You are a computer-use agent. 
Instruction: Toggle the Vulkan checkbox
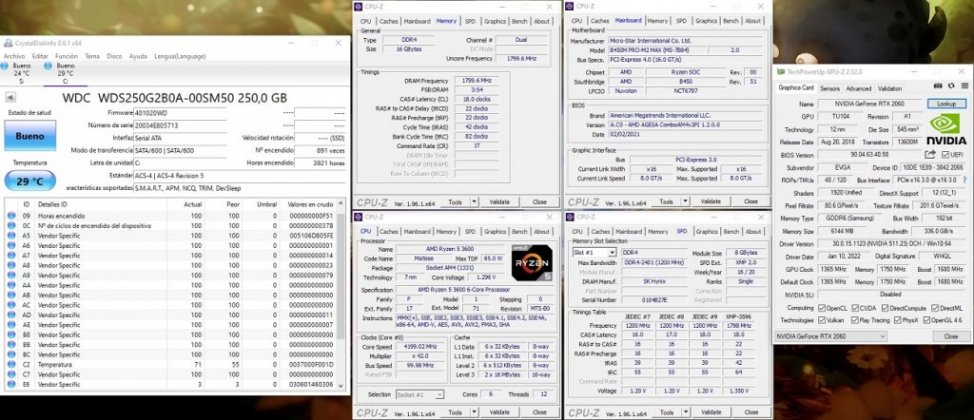pyautogui.click(x=822, y=321)
